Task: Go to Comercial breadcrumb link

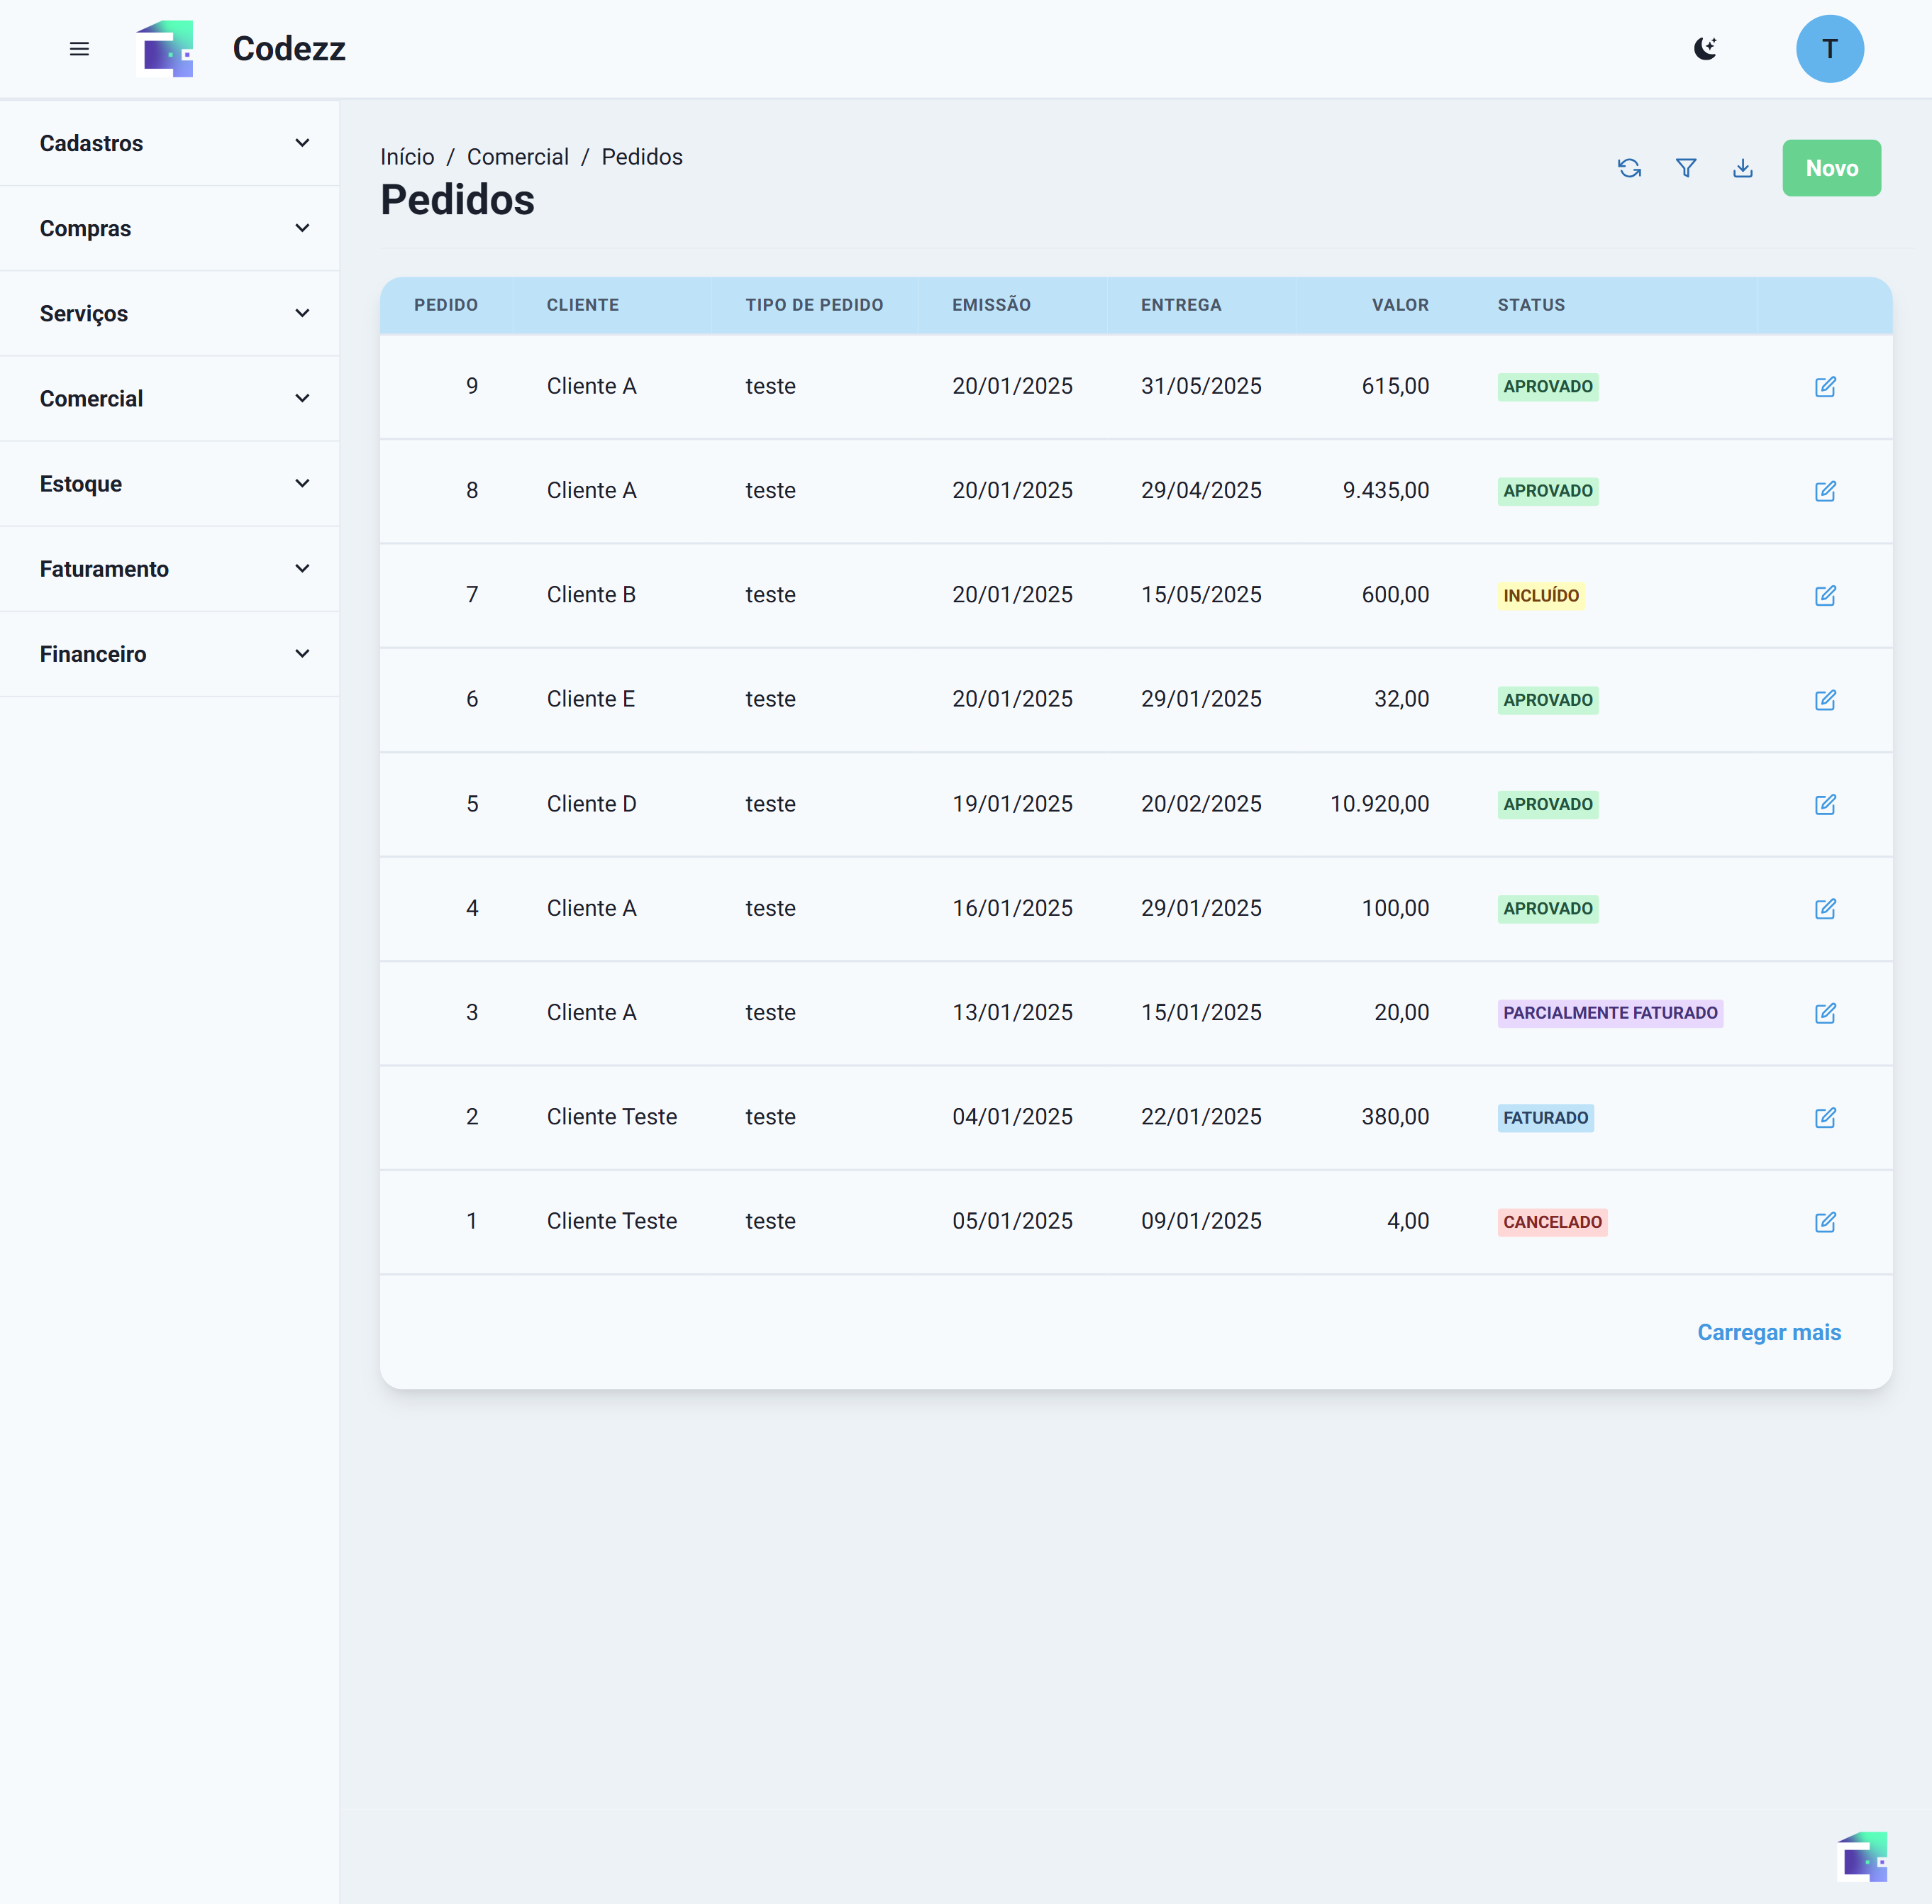Action: point(517,157)
